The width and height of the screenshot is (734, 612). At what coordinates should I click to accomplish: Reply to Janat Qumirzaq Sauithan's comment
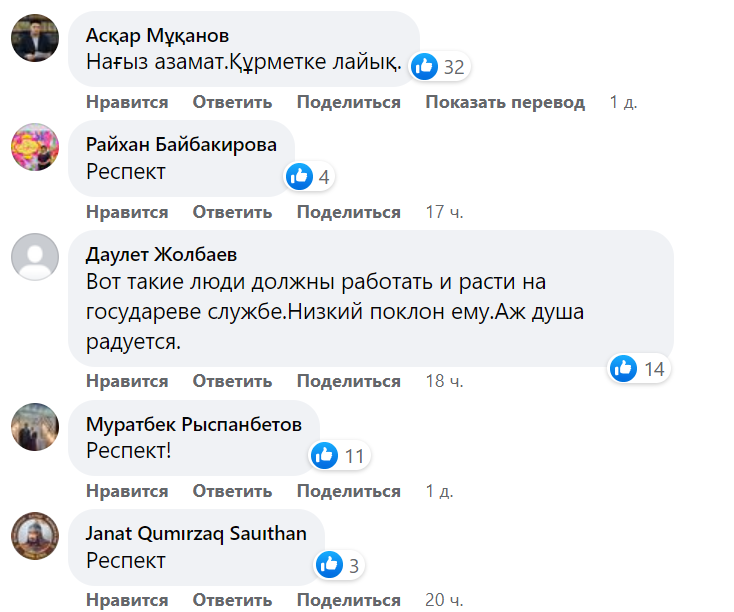(232, 600)
